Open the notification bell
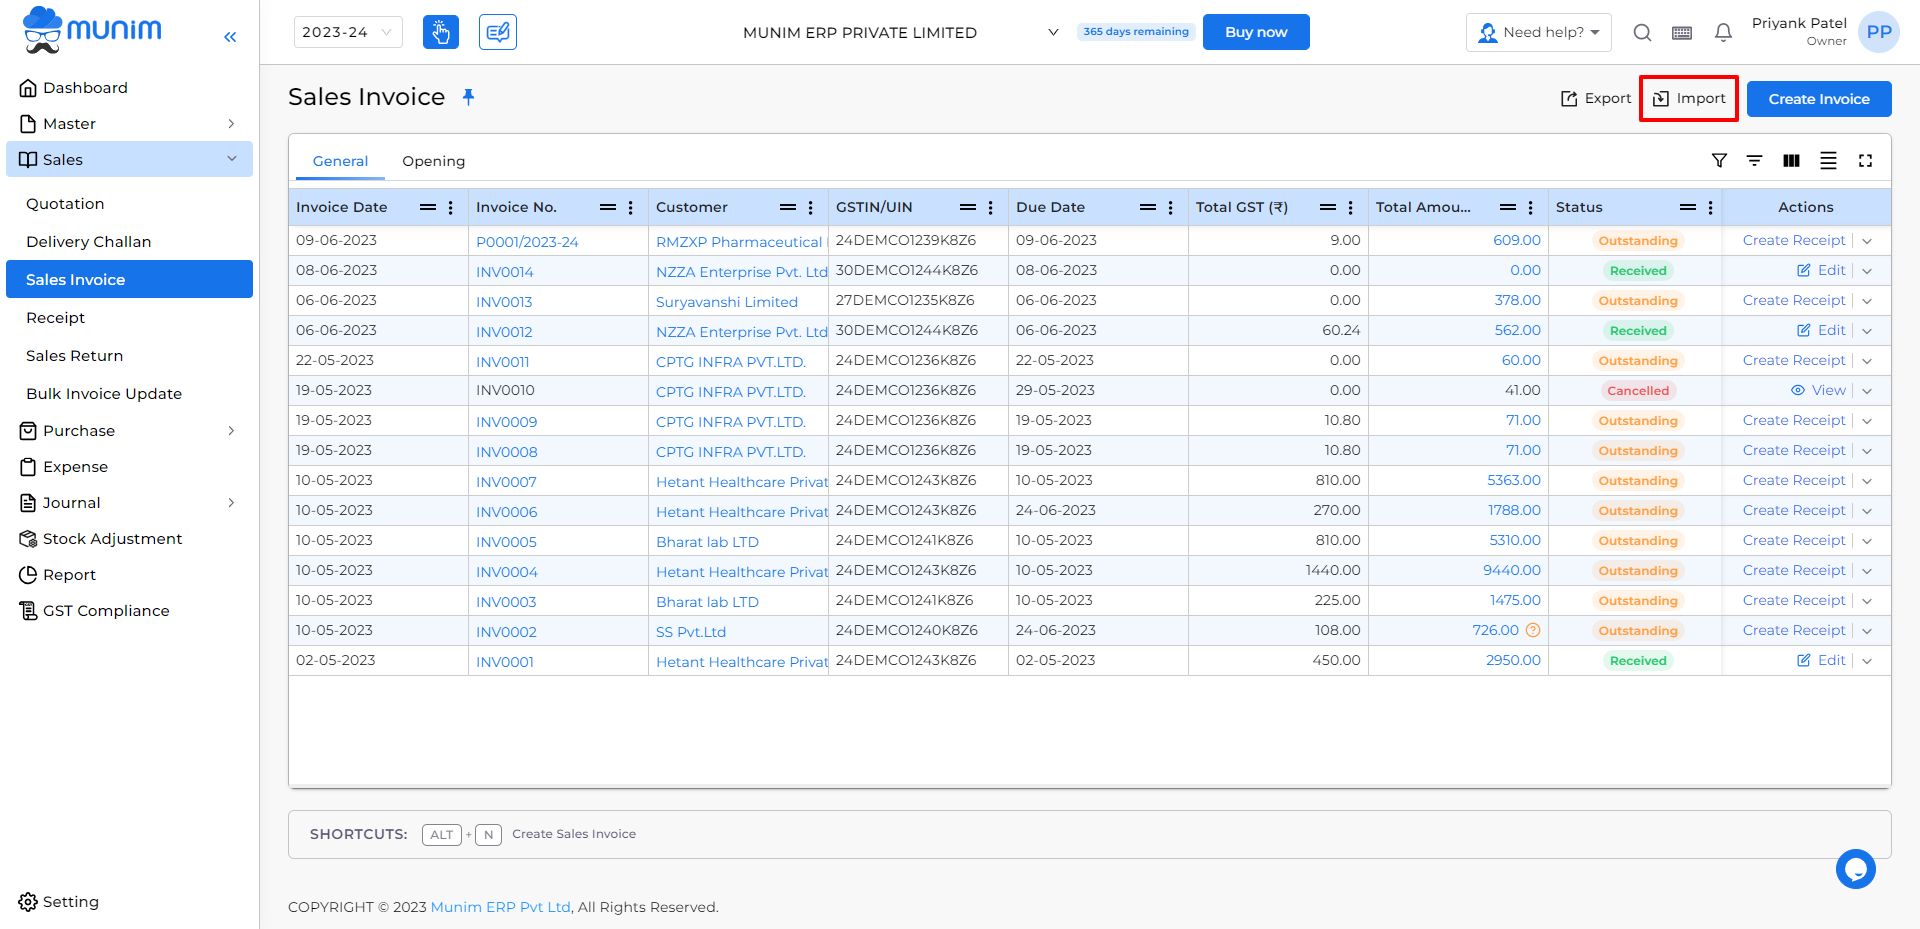The image size is (1920, 929). tap(1723, 33)
